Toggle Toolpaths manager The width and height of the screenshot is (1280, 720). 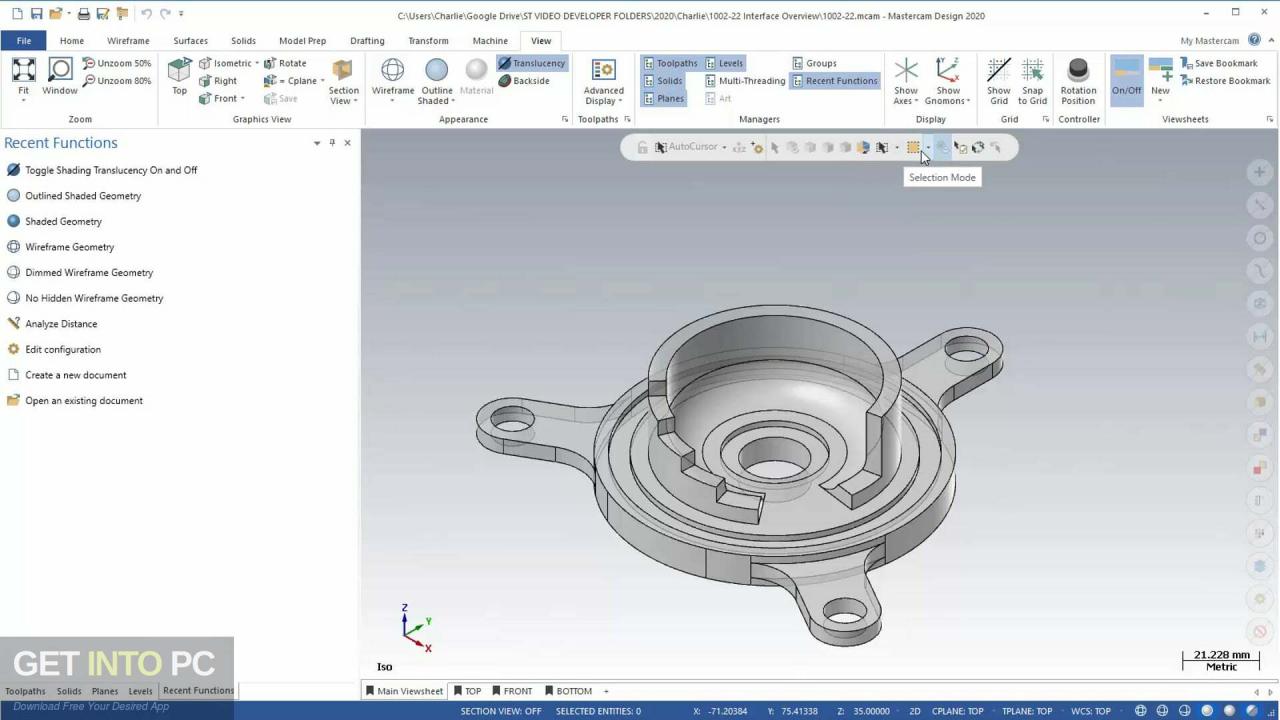tap(669, 63)
